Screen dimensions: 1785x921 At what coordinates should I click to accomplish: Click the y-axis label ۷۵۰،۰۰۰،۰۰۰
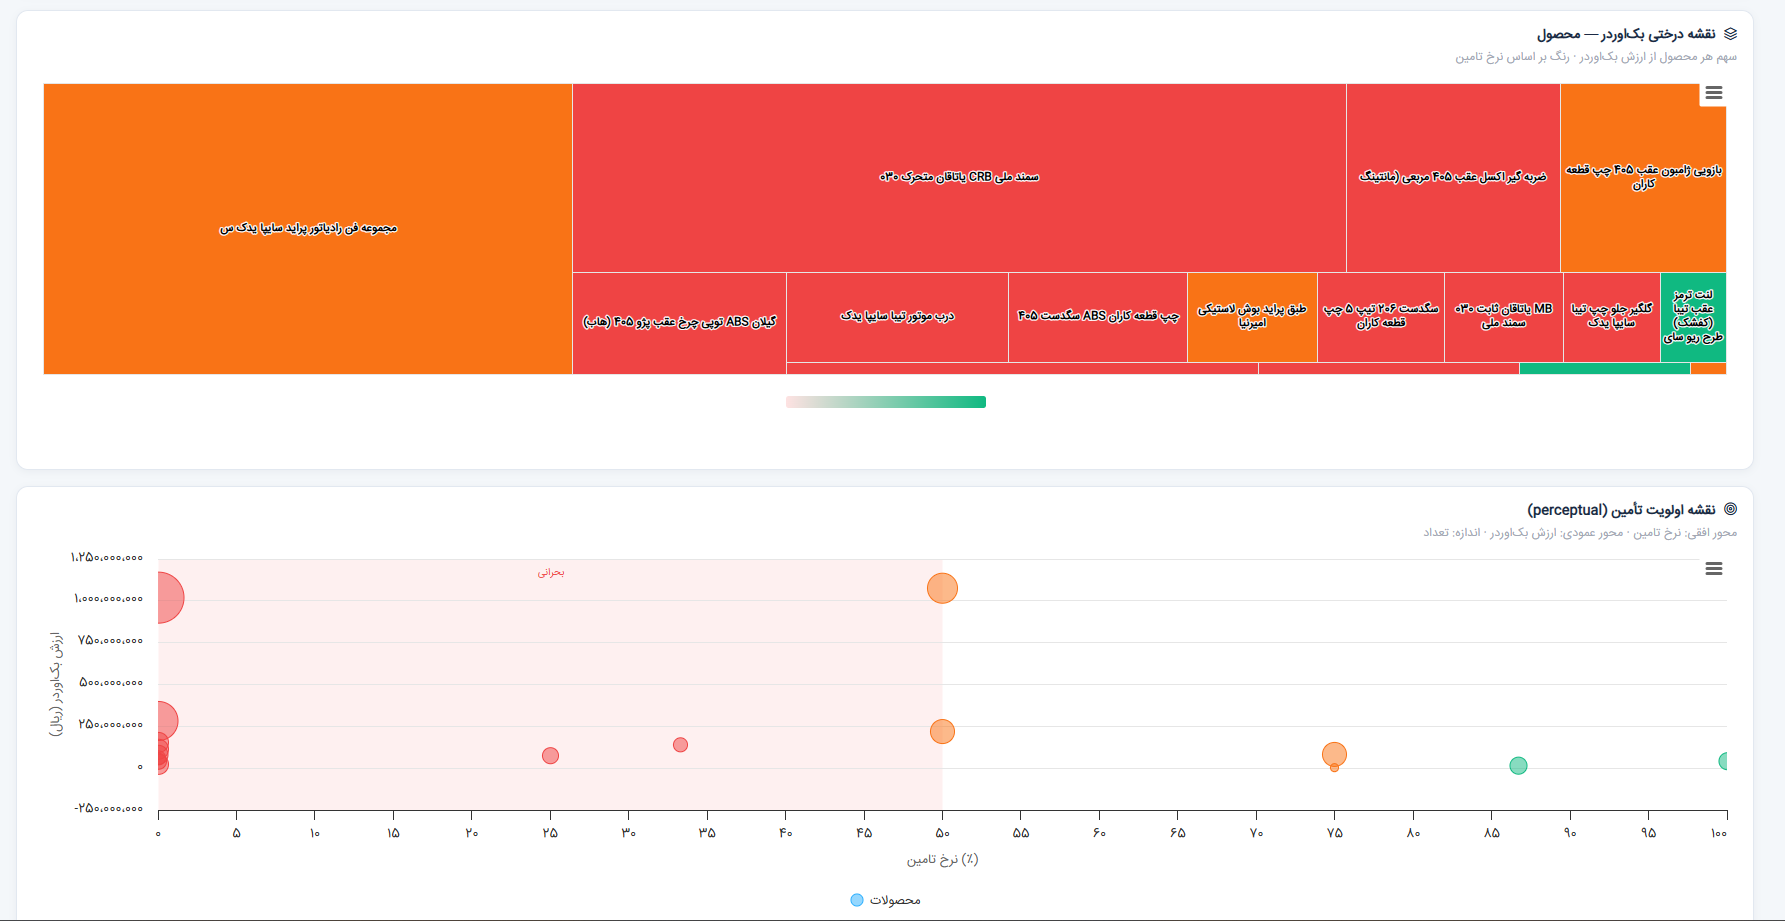pos(111,641)
